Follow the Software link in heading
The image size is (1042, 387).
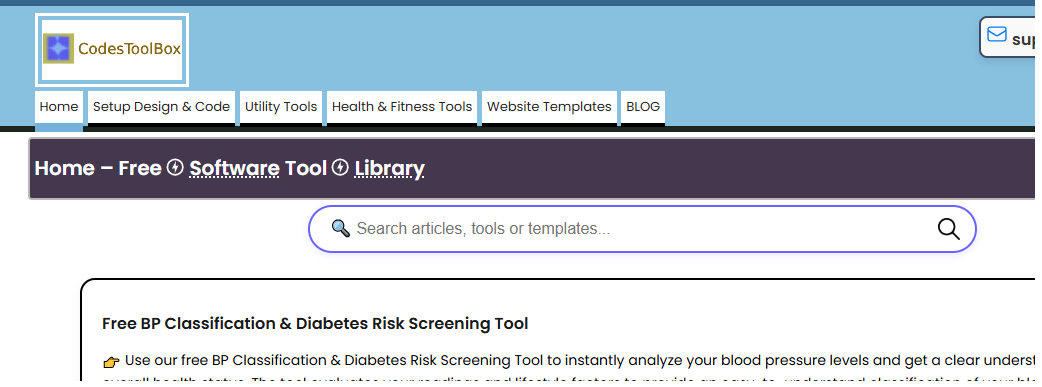(235, 168)
